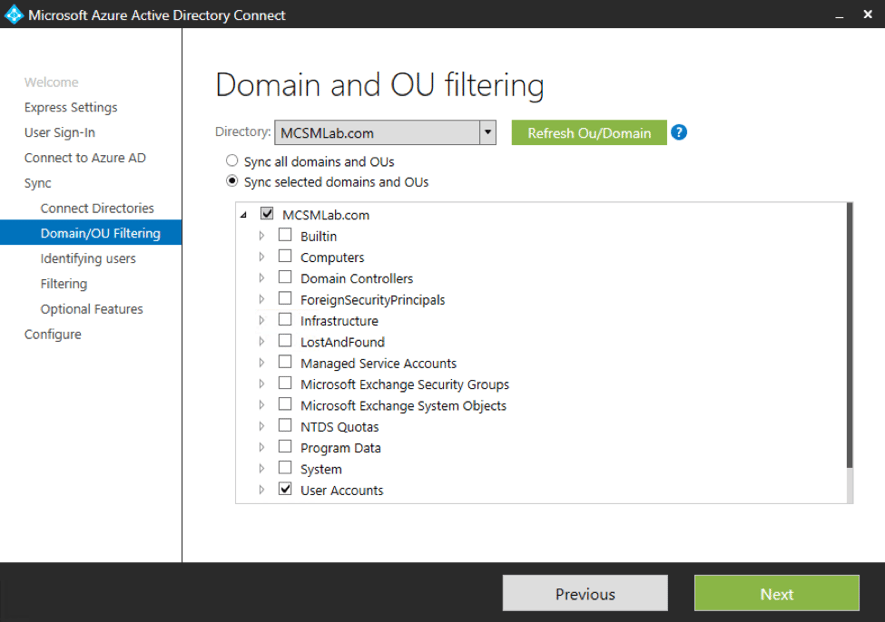Minimize the Azure AD Connect window

(839, 15)
